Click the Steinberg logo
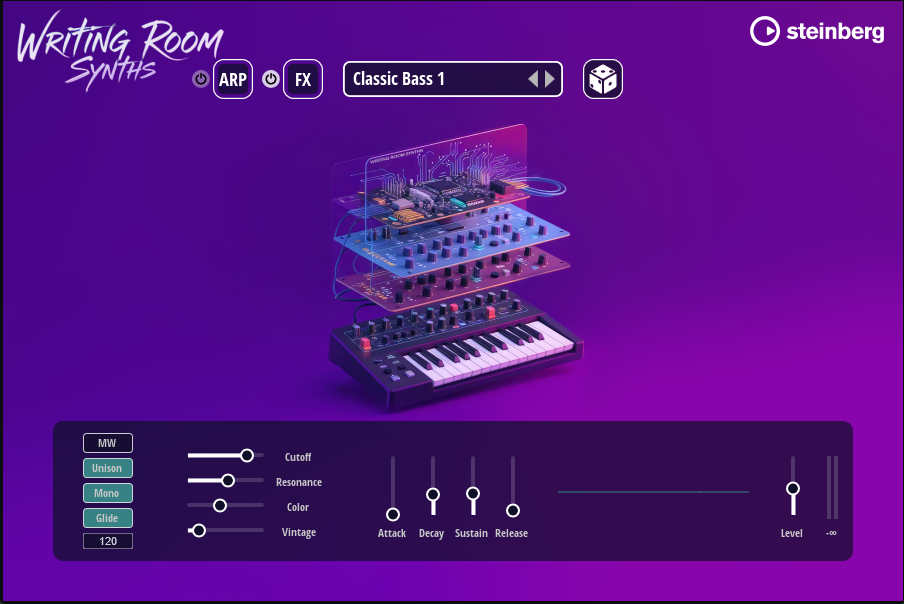This screenshot has width=904, height=604. (817, 32)
